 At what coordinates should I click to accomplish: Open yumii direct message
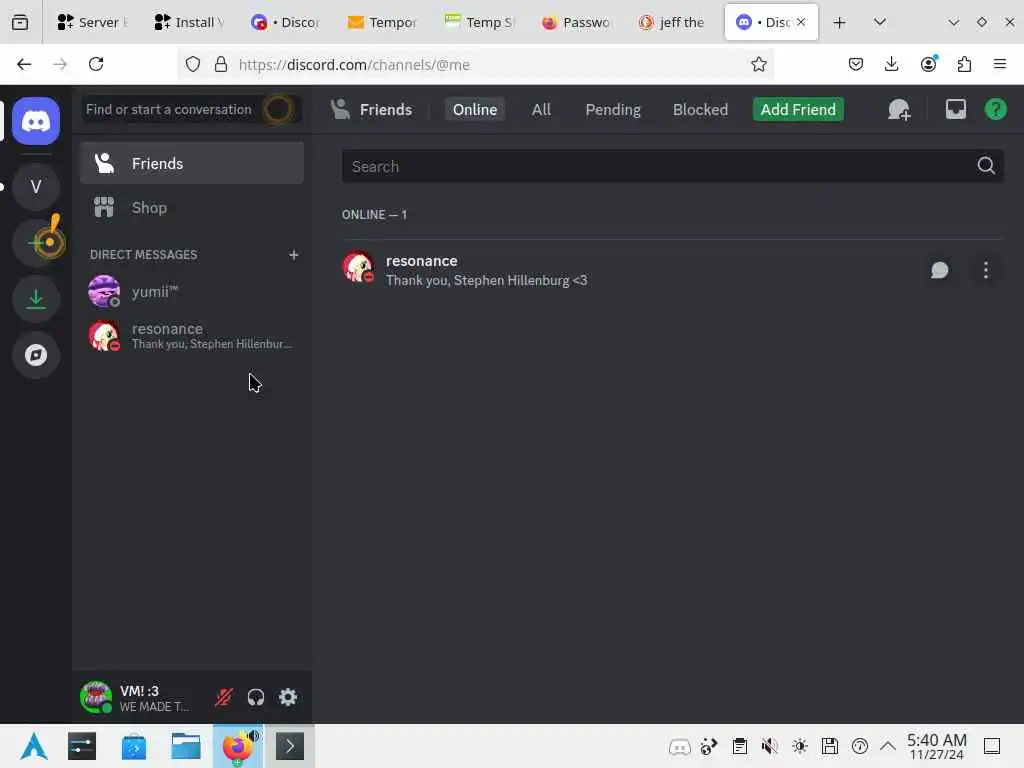[192, 291]
